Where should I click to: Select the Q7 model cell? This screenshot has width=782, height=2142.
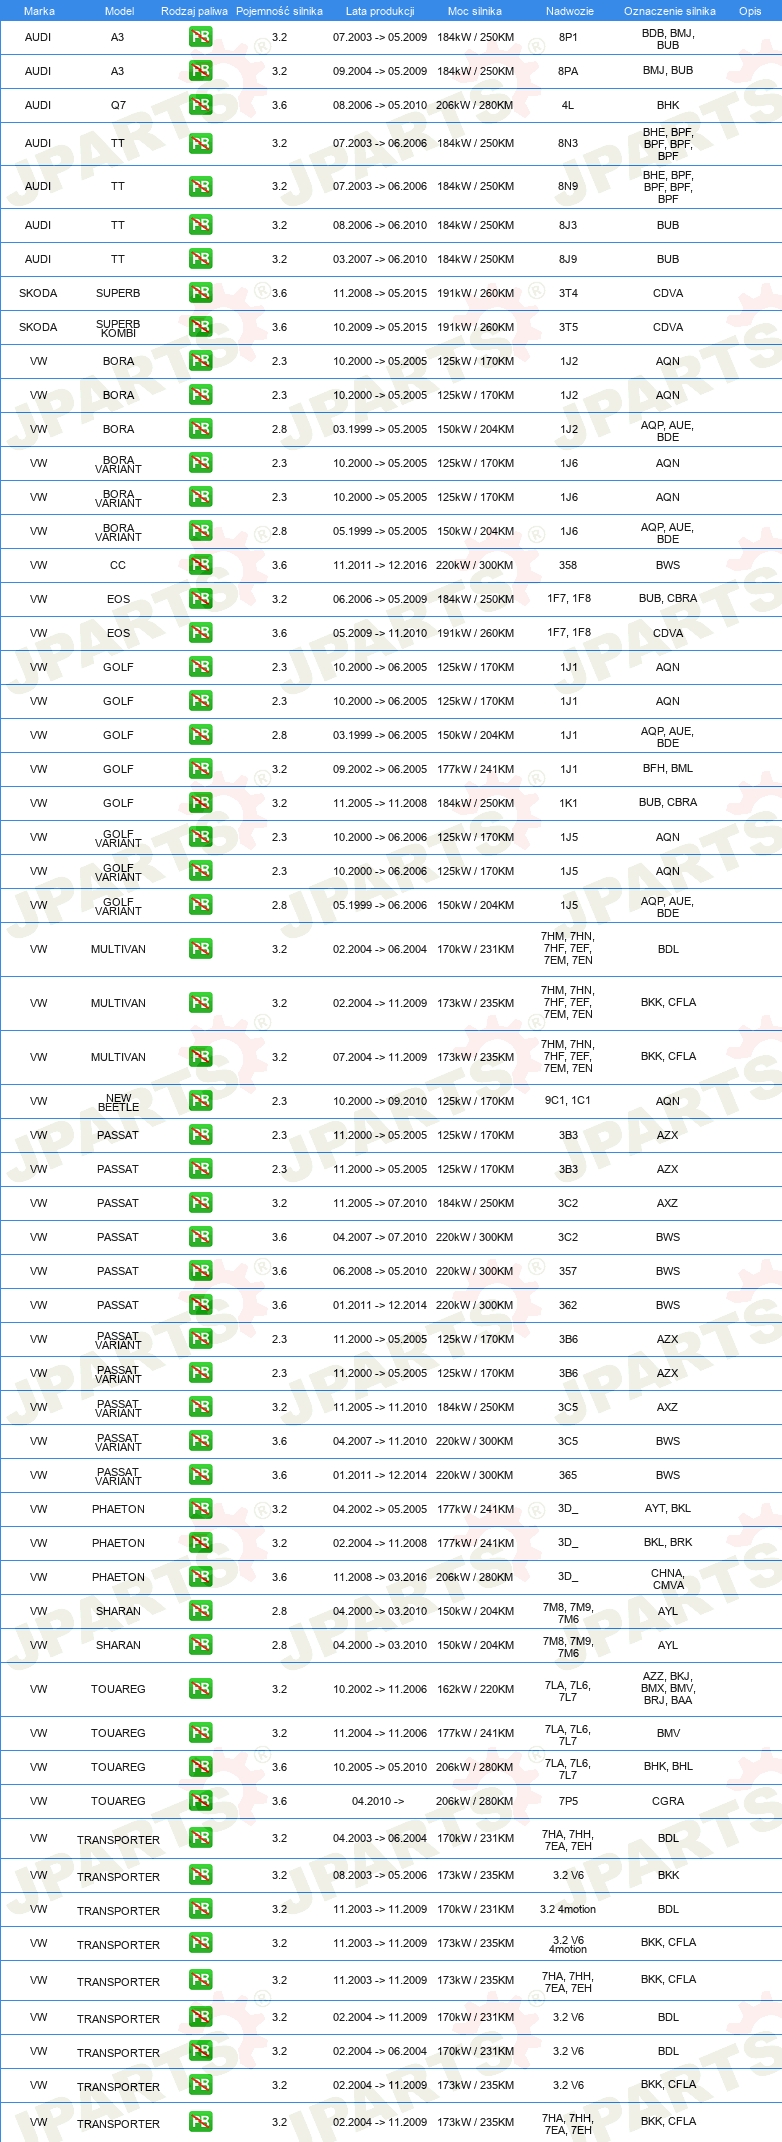click(118, 105)
